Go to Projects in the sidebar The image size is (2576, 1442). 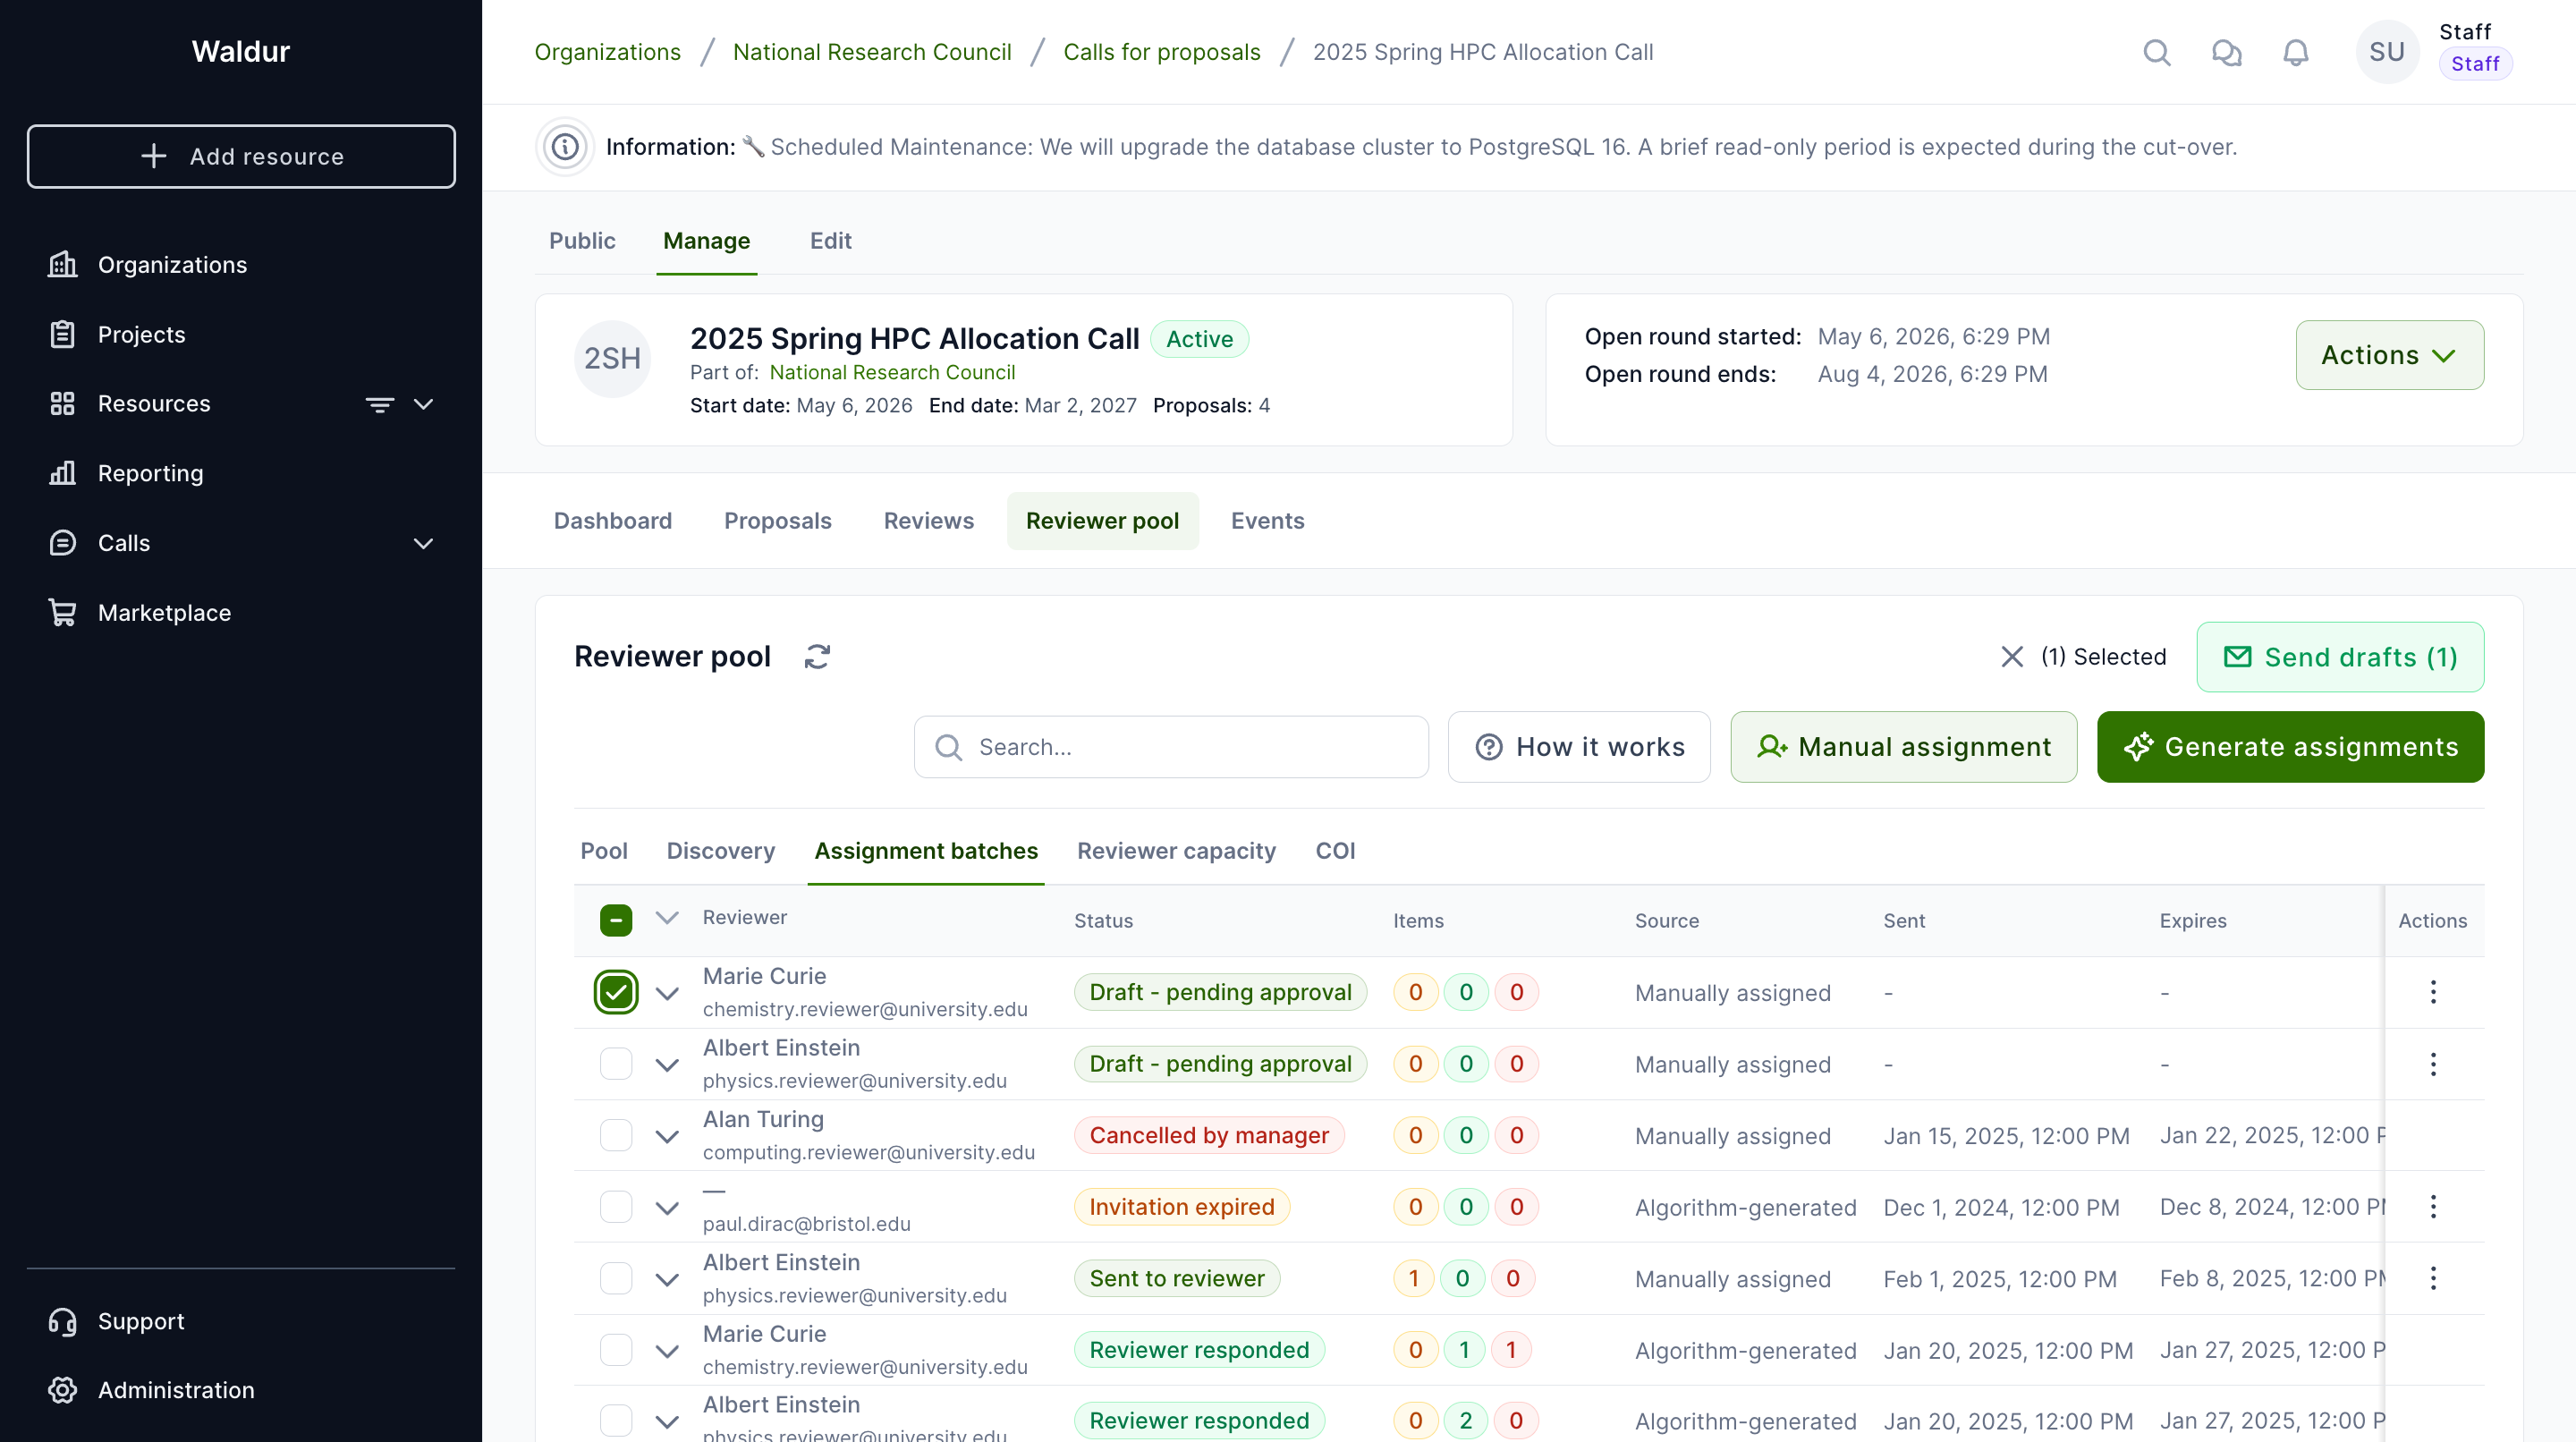[x=241, y=334]
